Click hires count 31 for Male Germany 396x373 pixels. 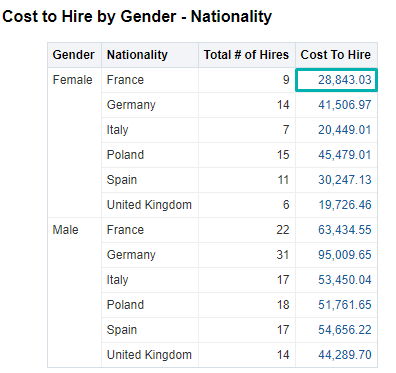point(283,255)
